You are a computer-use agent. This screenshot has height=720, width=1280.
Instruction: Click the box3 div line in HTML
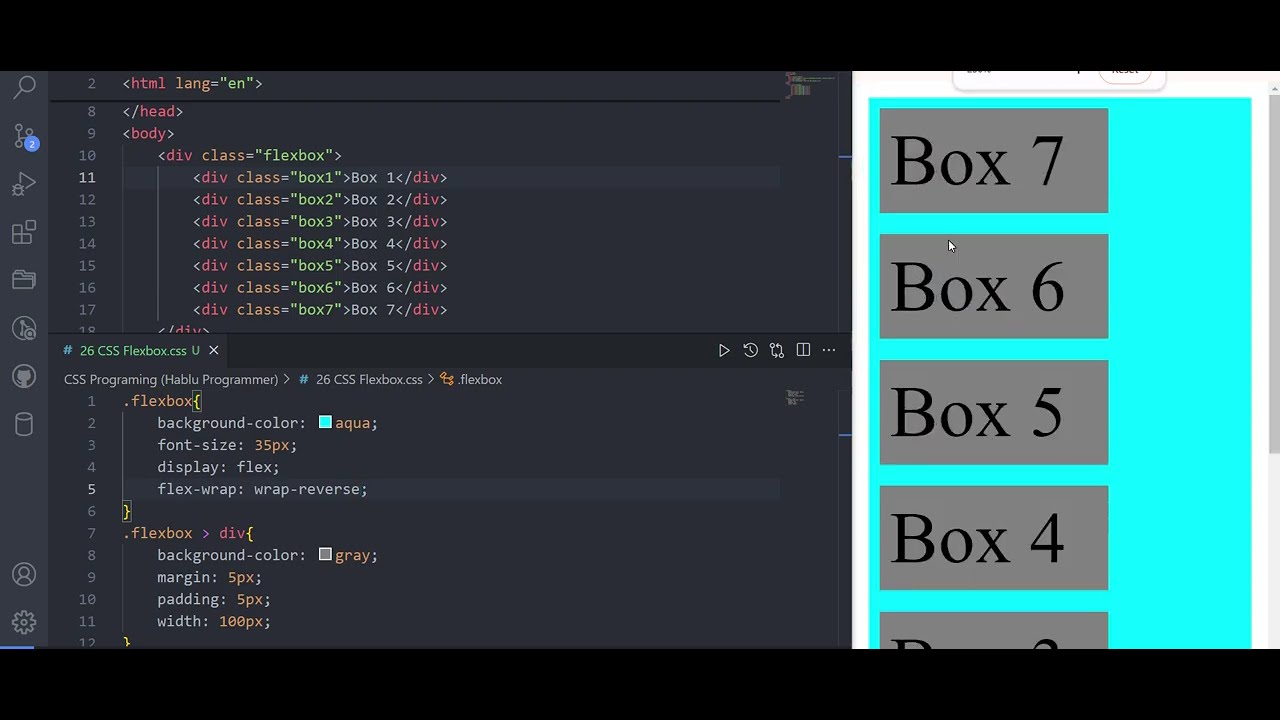click(320, 221)
